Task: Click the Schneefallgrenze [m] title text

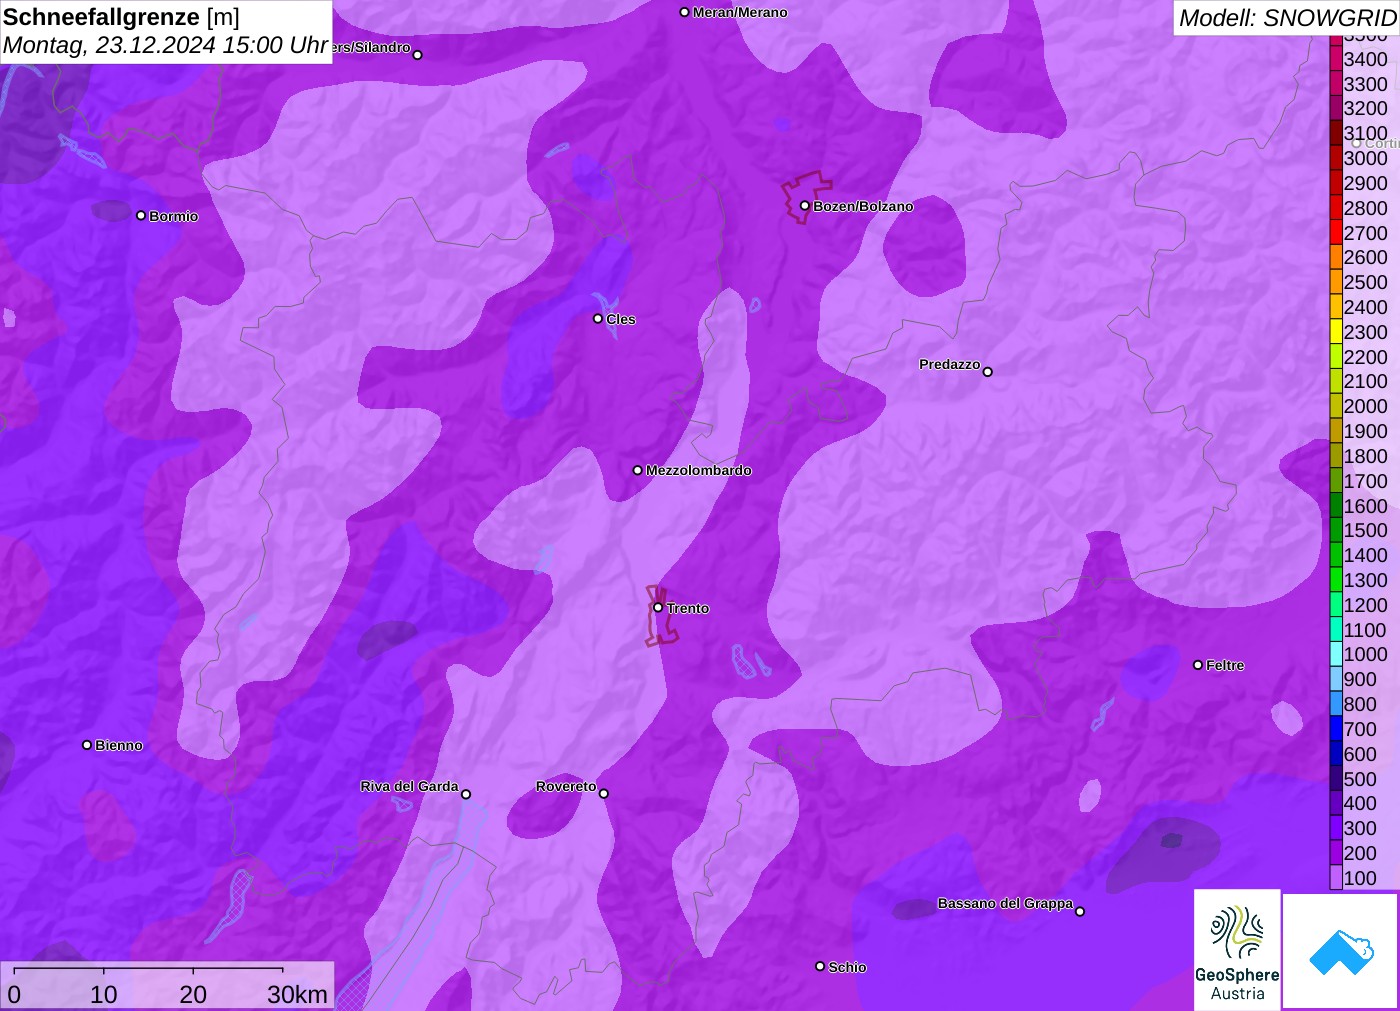Action: [121, 17]
